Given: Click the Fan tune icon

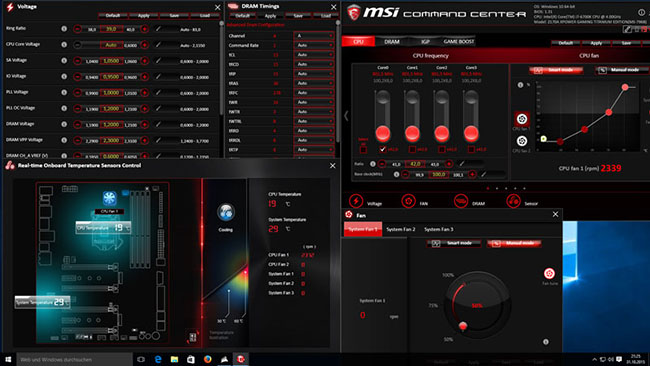Looking at the screenshot, I should tap(549, 274).
